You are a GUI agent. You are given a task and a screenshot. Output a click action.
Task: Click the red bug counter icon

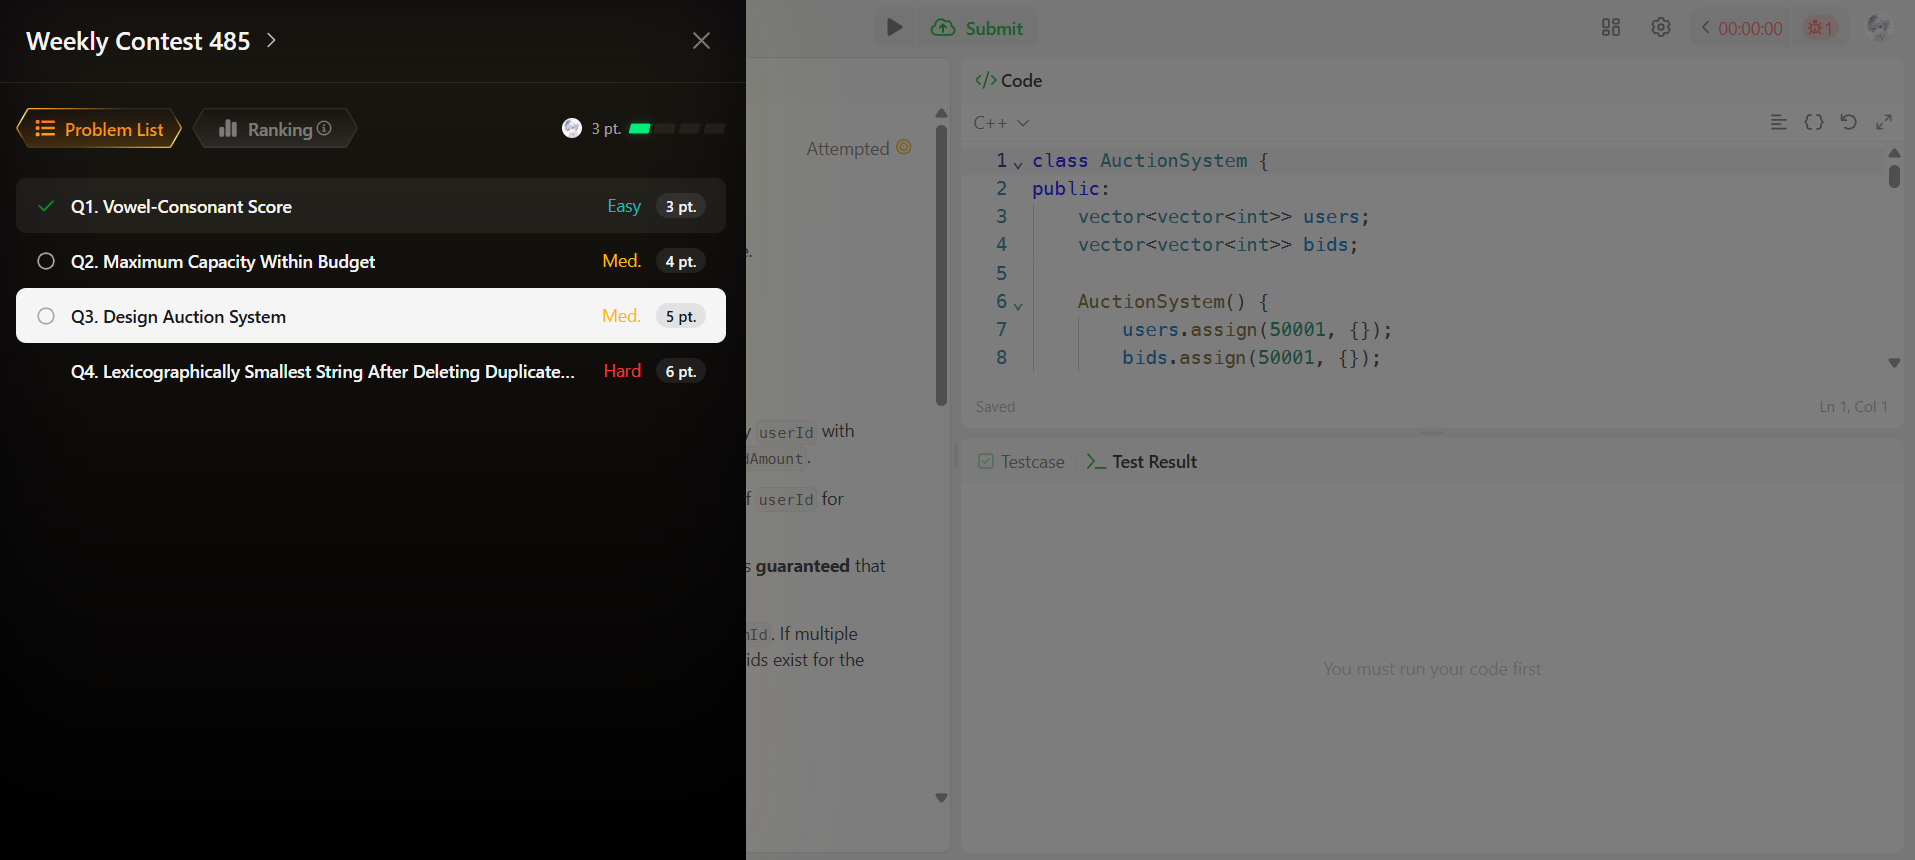[x=1819, y=28]
